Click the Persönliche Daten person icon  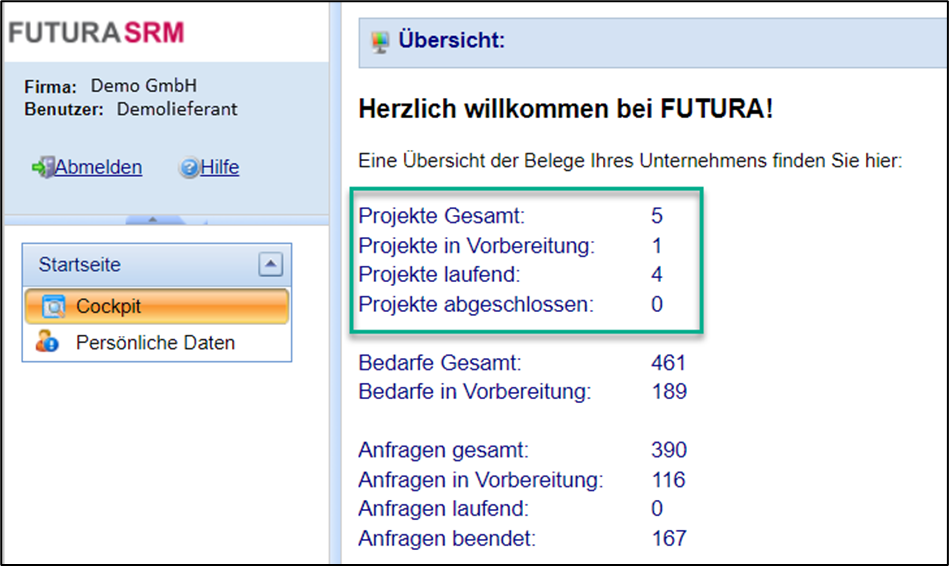coord(47,342)
